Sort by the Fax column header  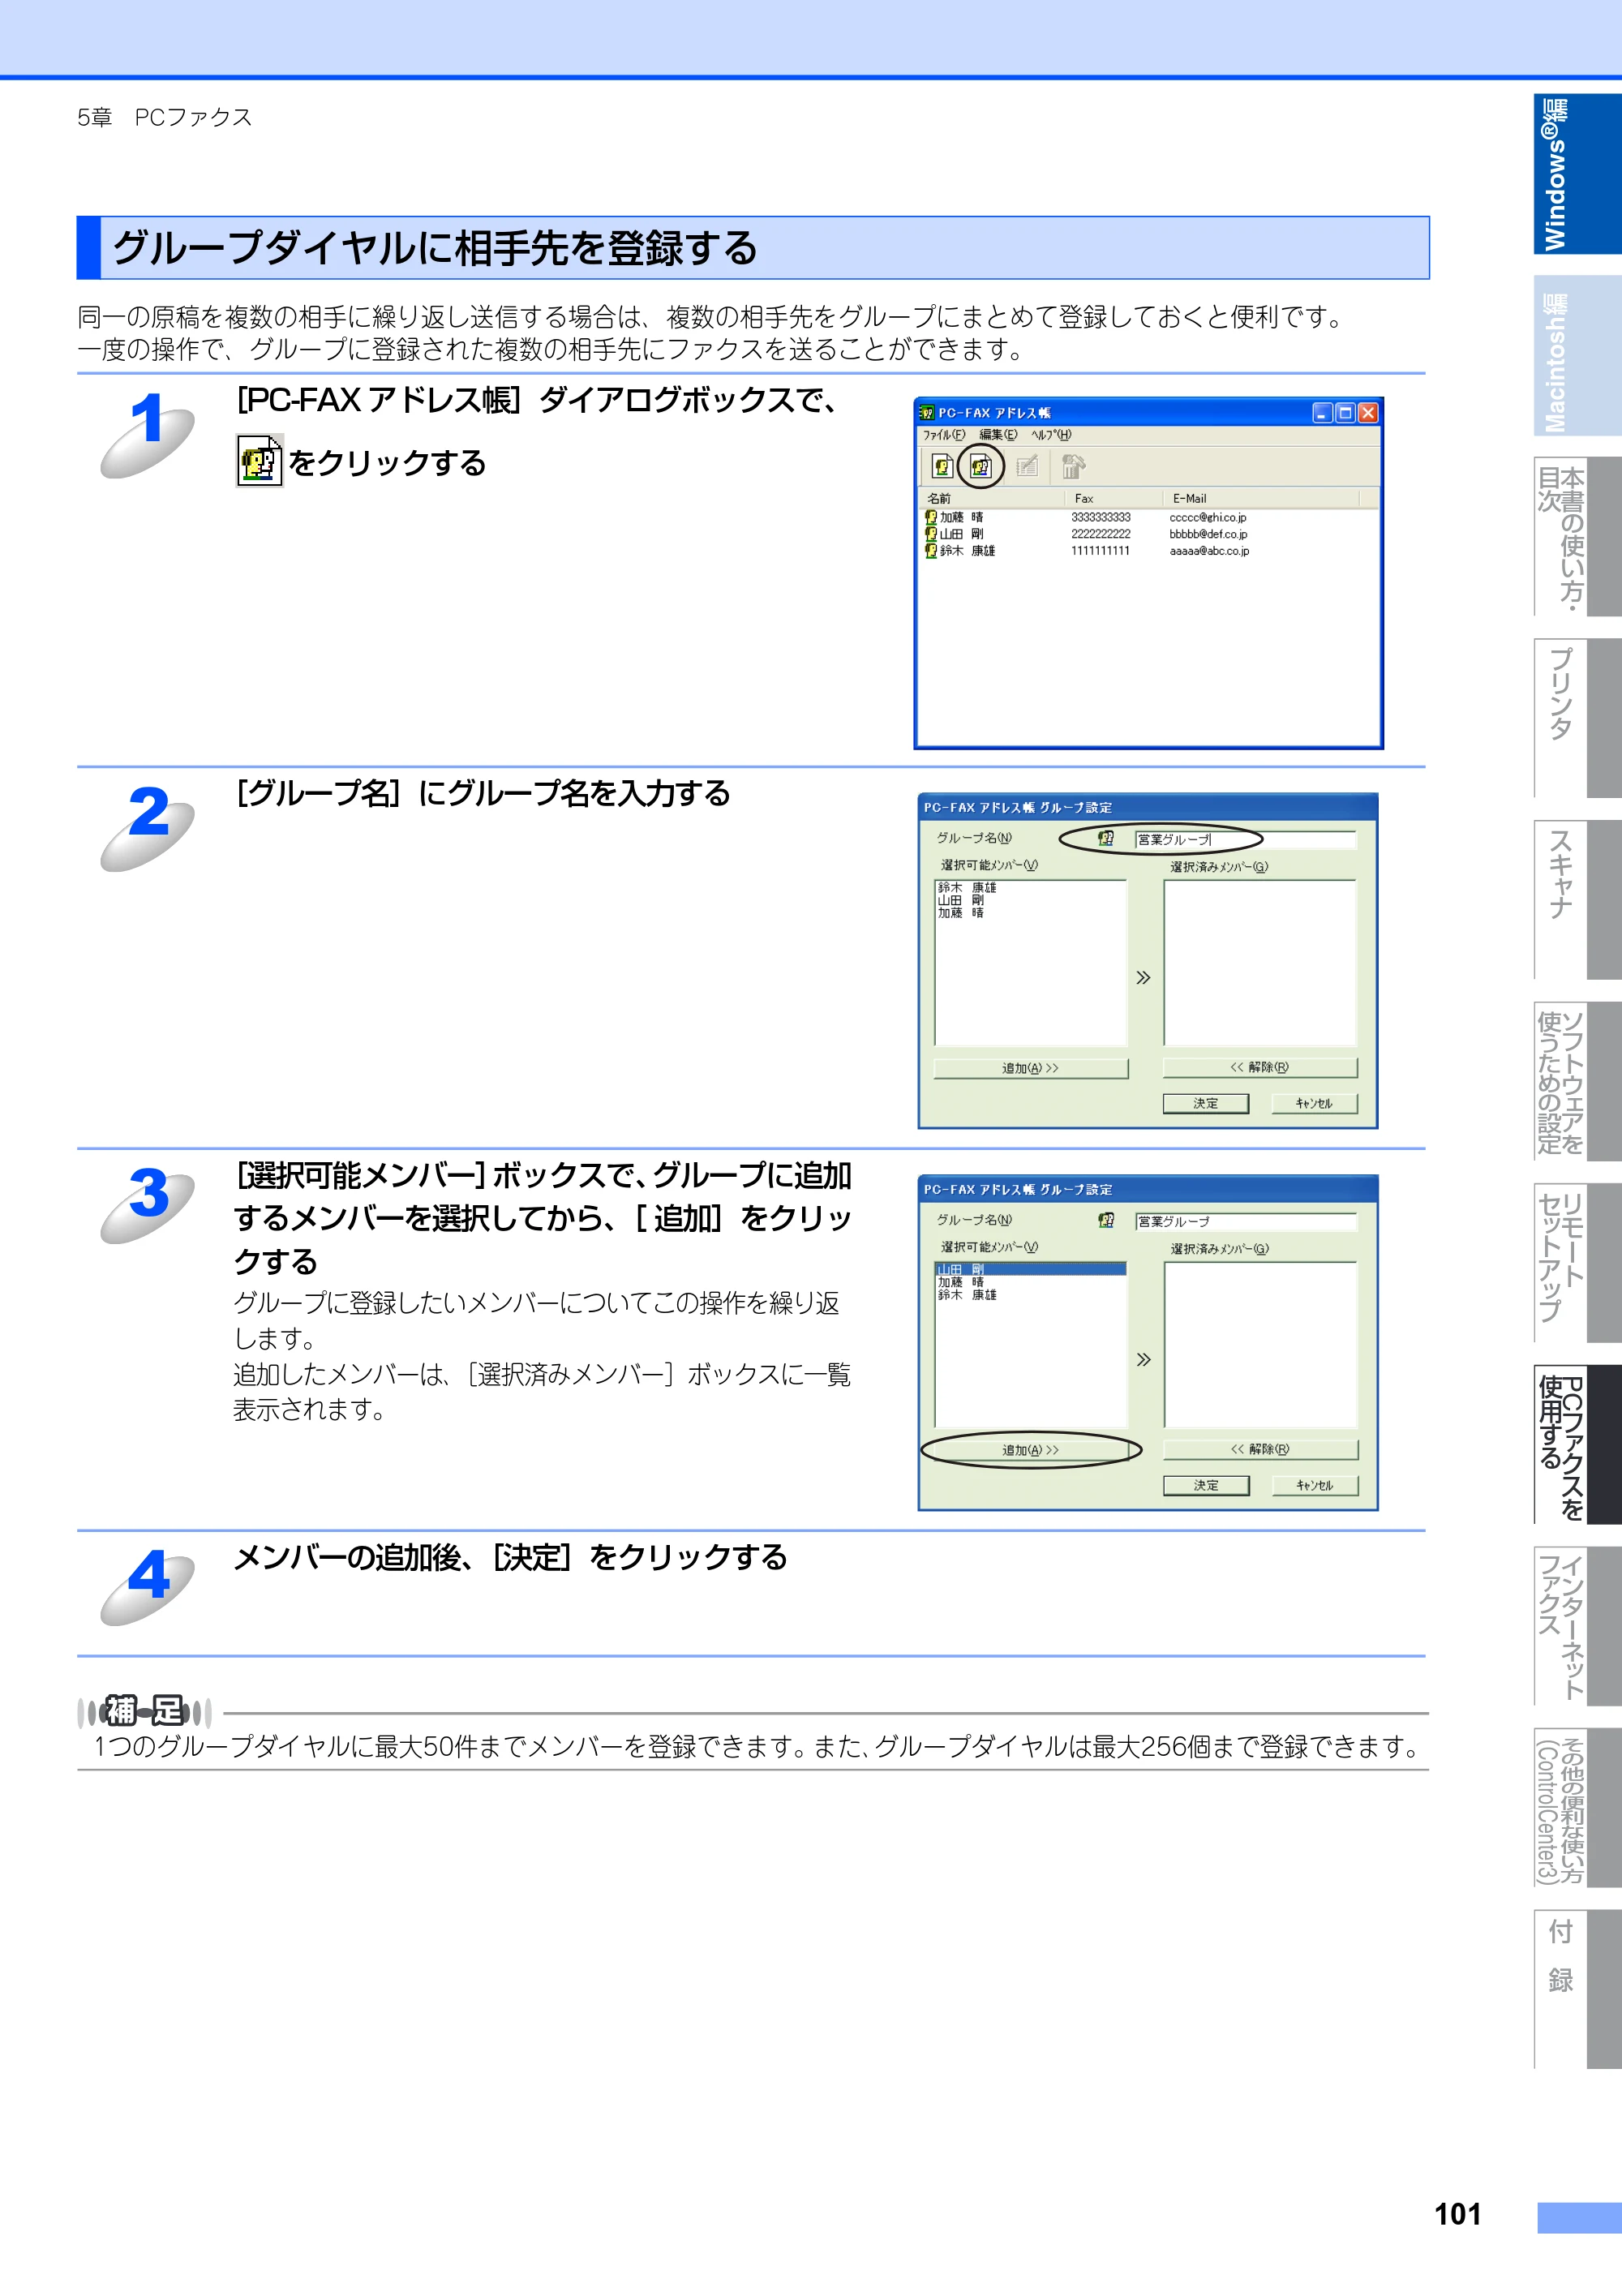1113,498
